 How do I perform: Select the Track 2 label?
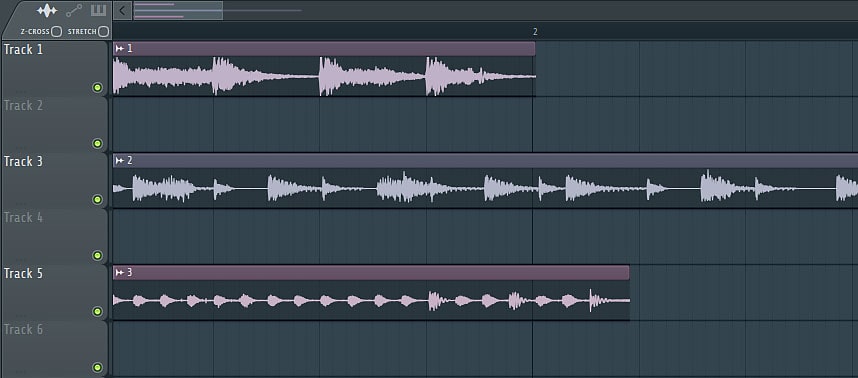(23, 106)
